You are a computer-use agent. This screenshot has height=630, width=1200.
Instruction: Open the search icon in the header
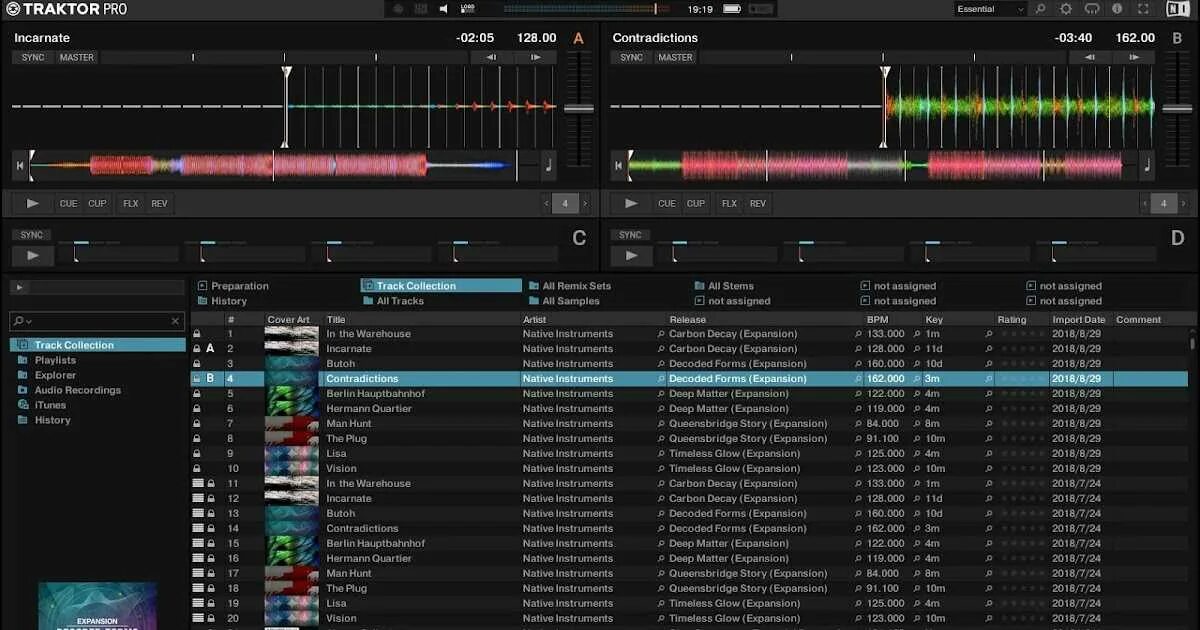(1040, 9)
